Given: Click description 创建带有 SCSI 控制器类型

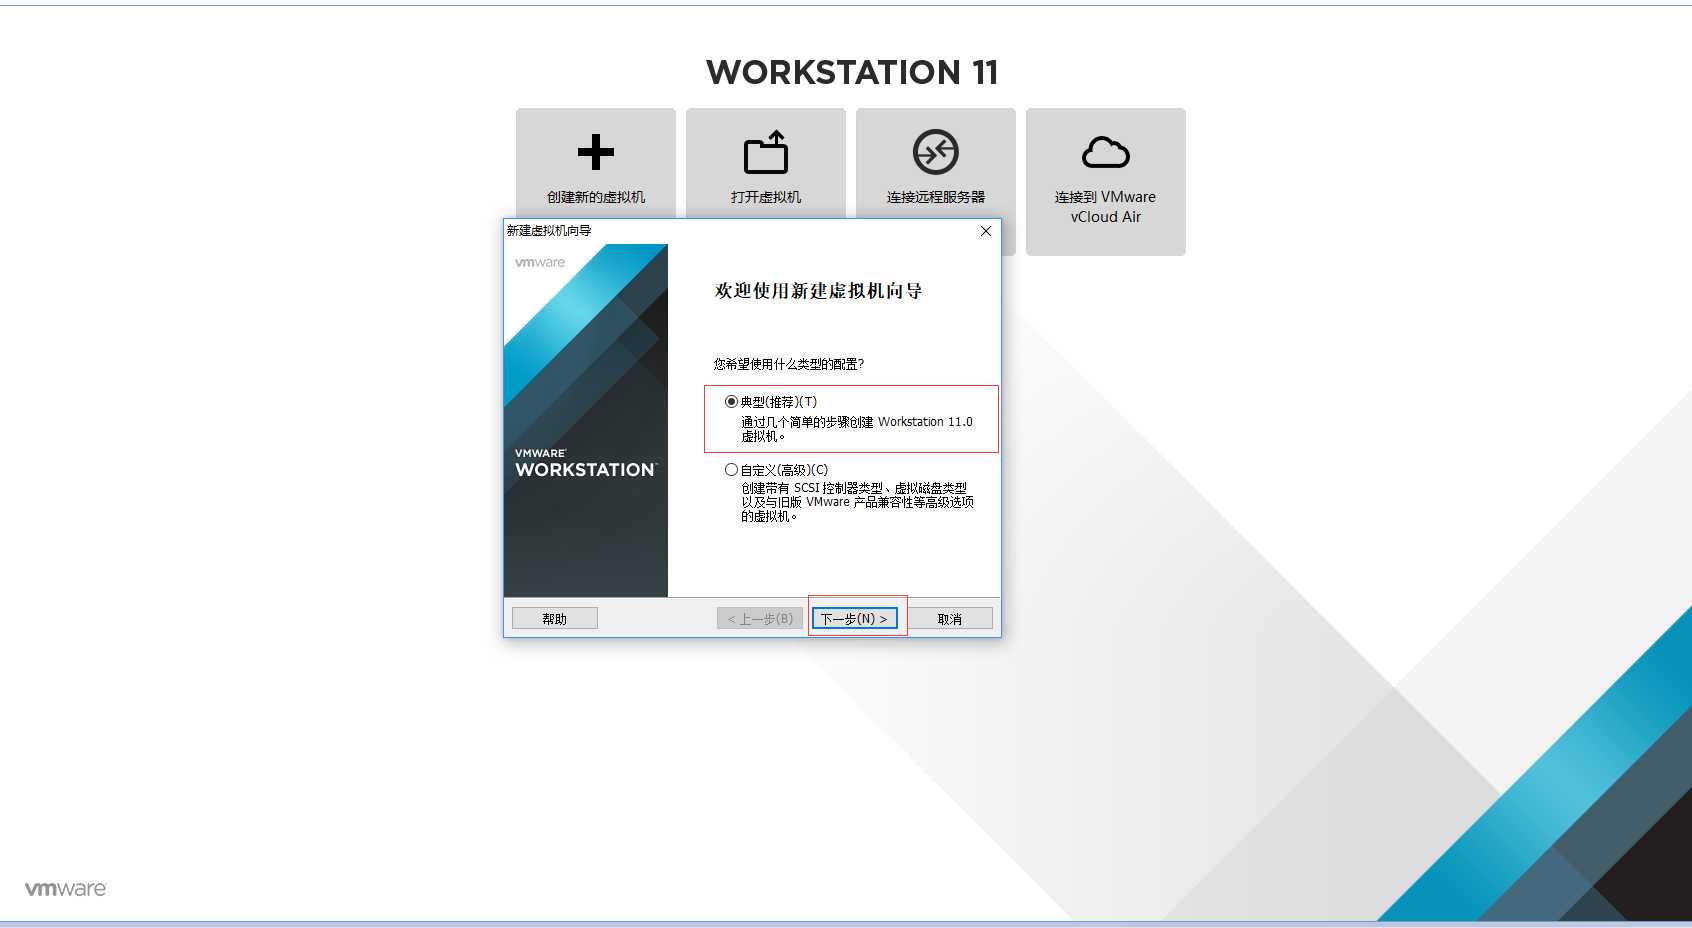Looking at the screenshot, I should pos(857,502).
